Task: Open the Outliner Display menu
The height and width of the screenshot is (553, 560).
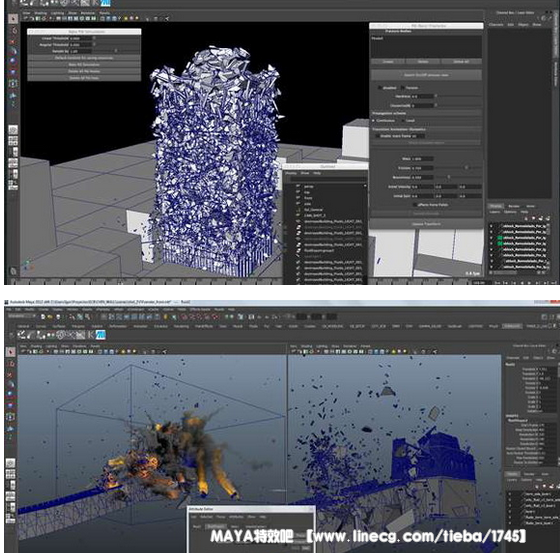Action: point(291,173)
